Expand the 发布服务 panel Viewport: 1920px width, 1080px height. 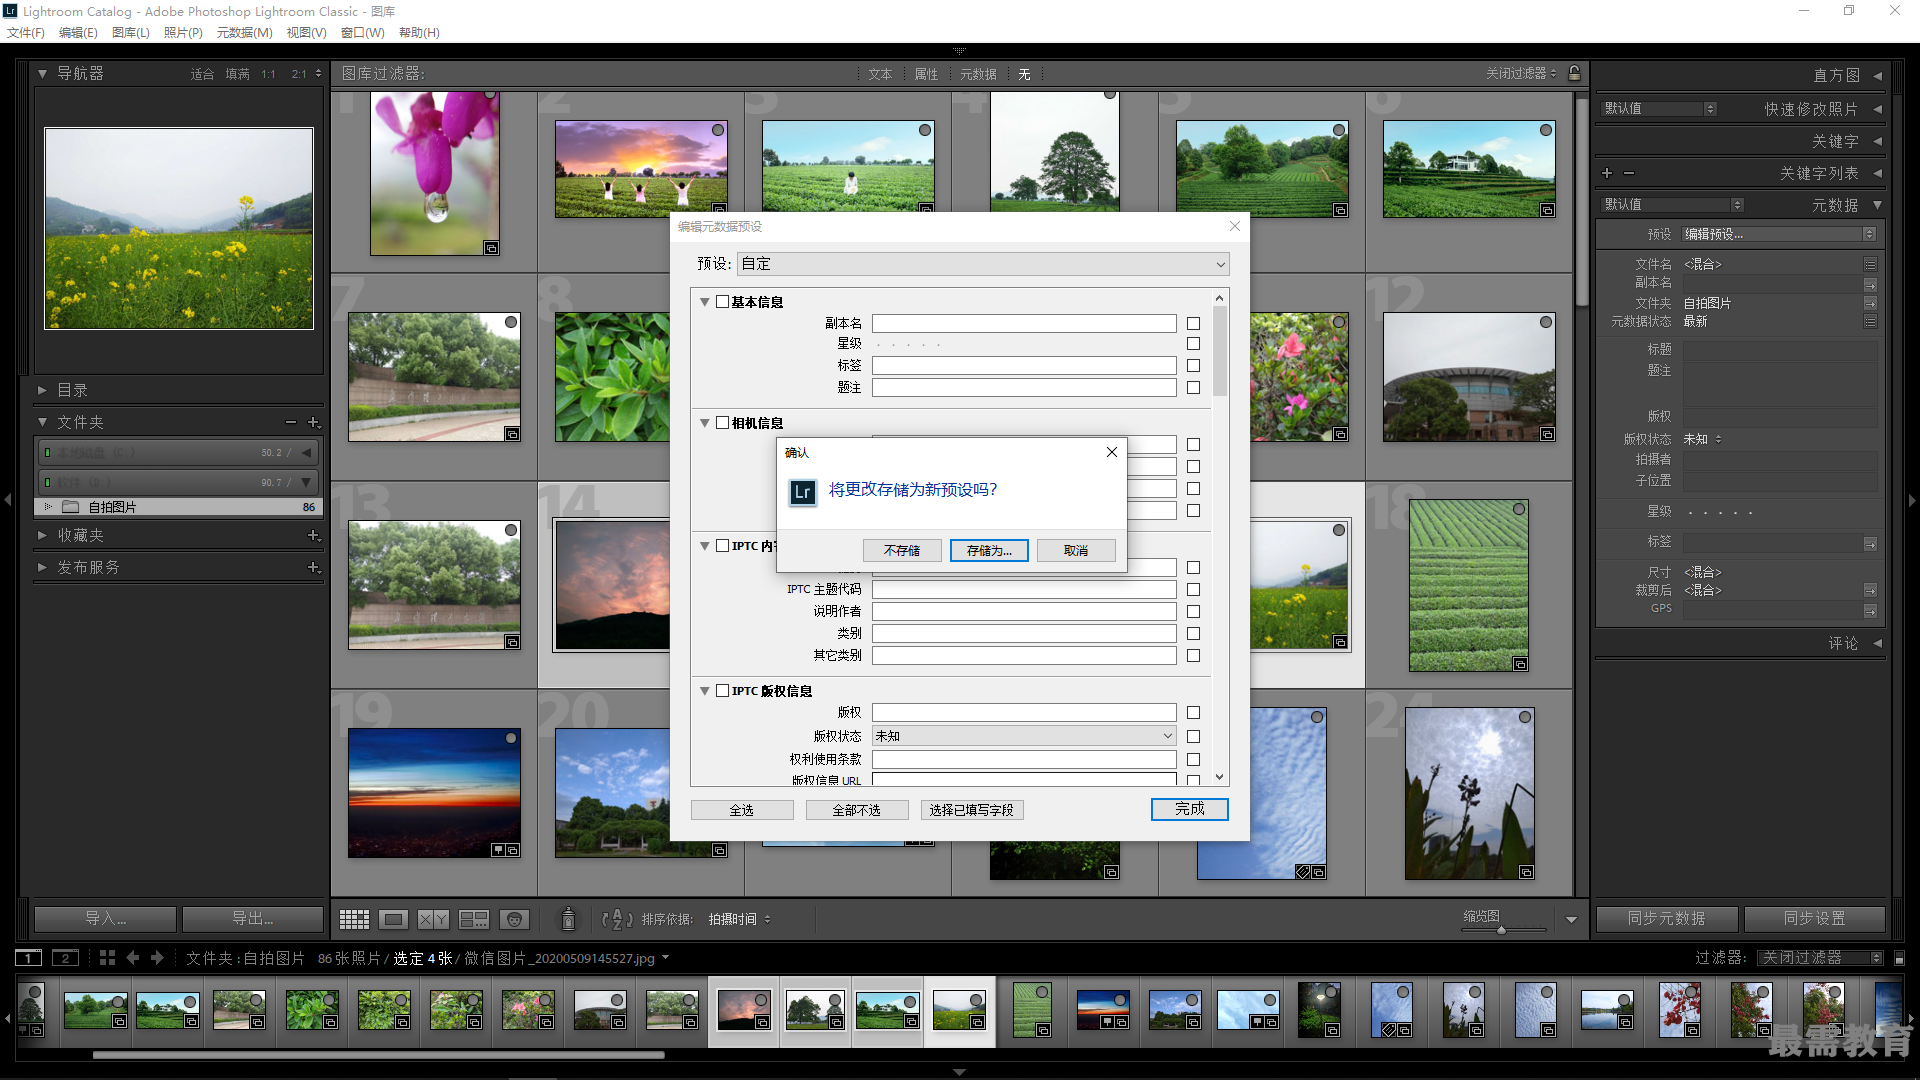[x=42, y=567]
